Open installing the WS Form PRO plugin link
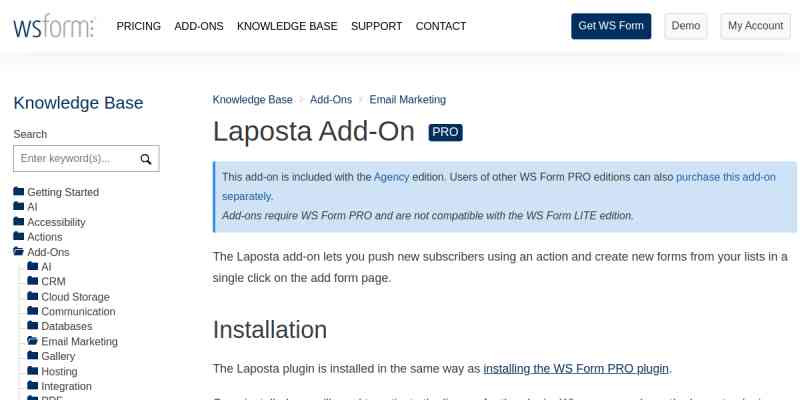The image size is (800, 400). [576, 368]
